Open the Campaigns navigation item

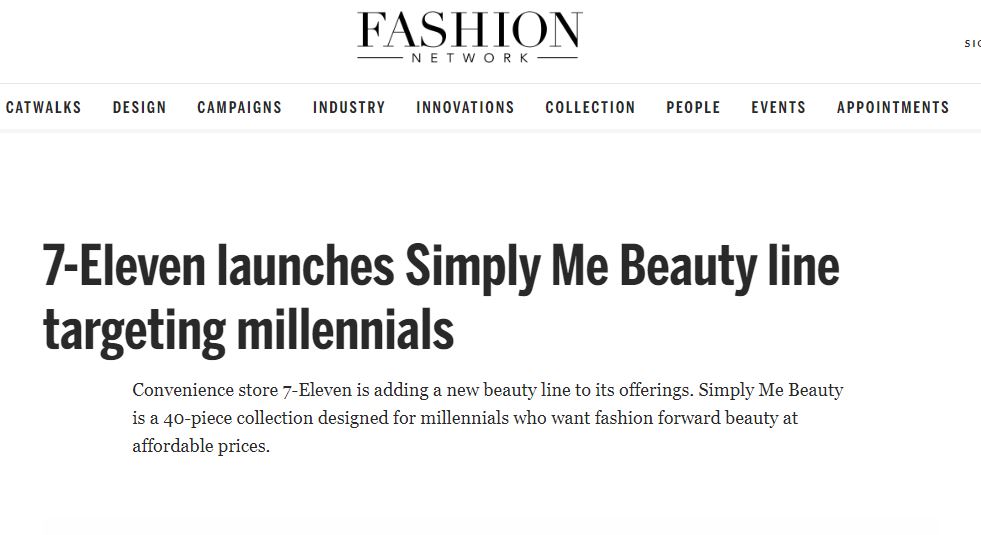[x=239, y=107]
